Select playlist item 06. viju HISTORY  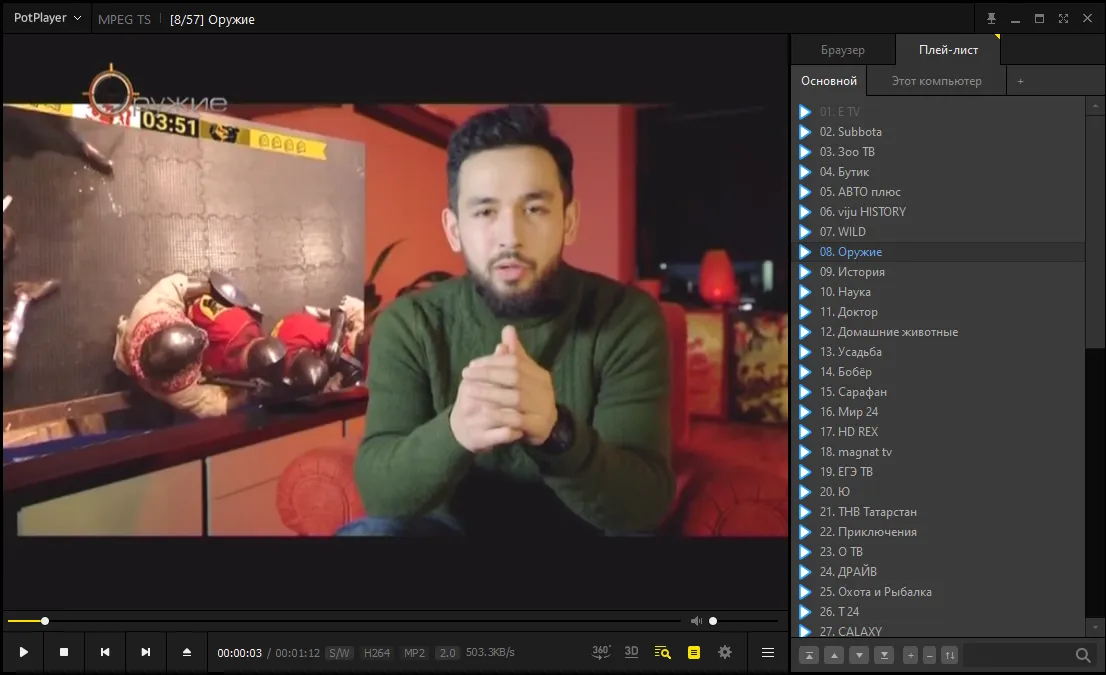pyautogui.click(x=938, y=212)
